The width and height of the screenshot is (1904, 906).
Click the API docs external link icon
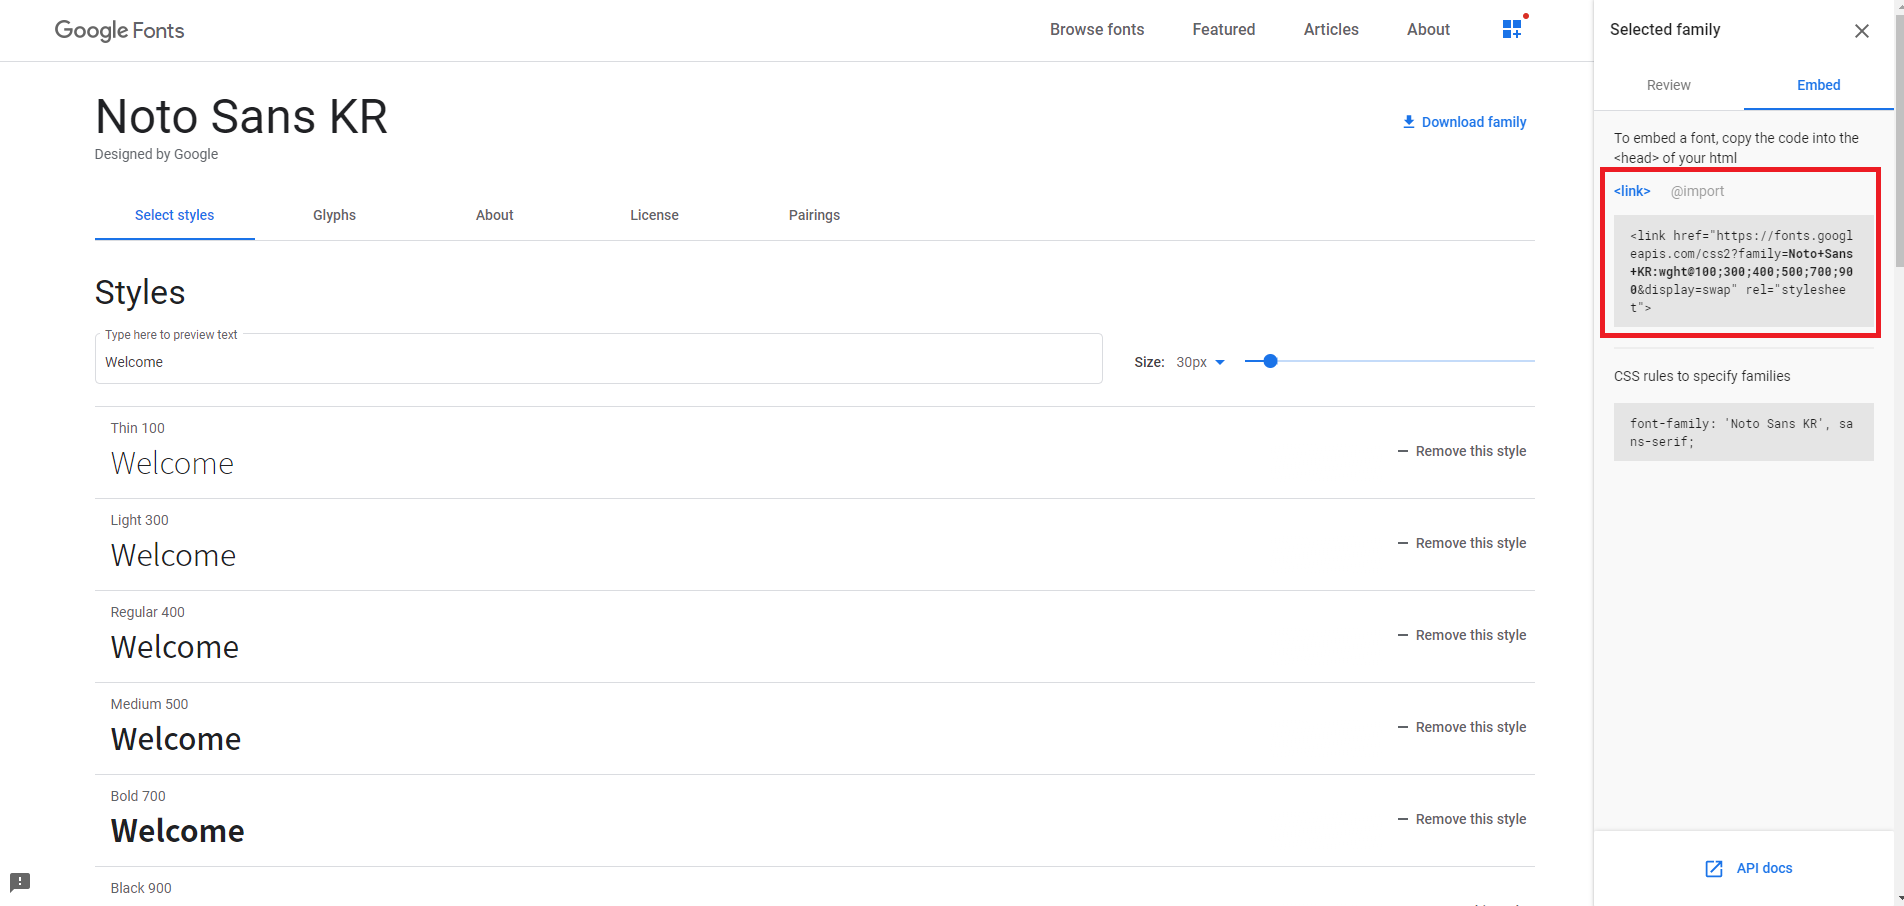tap(1714, 868)
